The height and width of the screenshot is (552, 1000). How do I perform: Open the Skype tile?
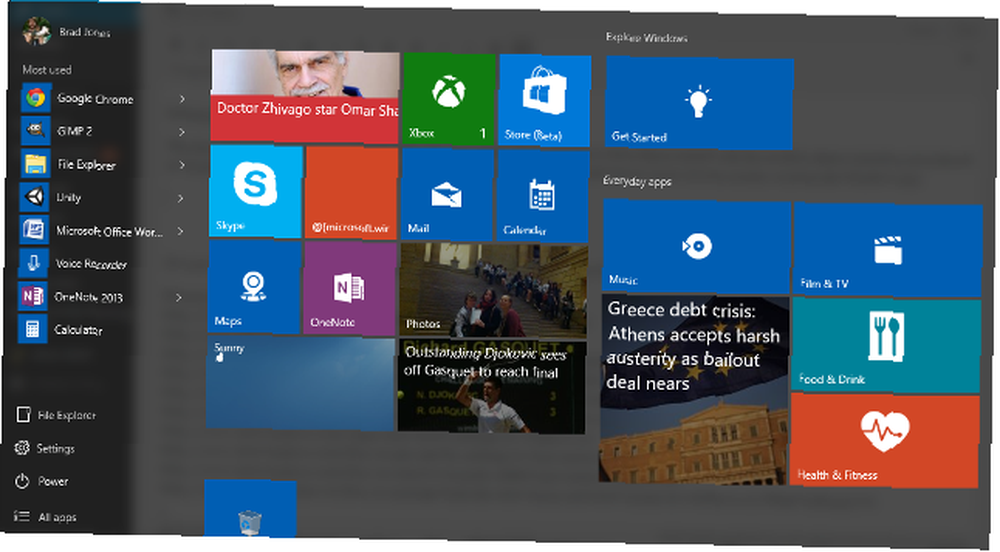click(x=255, y=191)
